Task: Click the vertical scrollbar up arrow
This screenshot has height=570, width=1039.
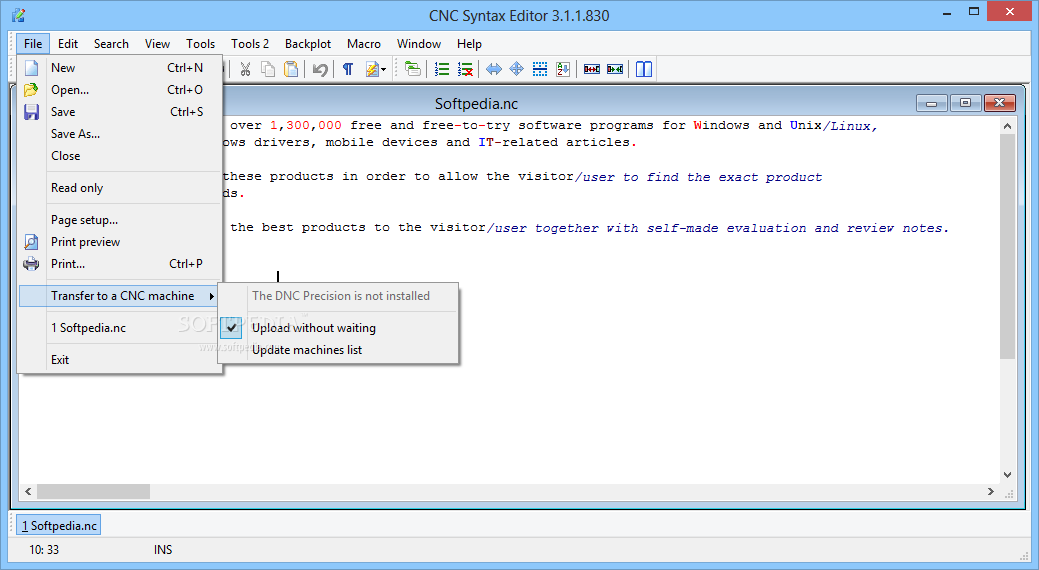Action: [x=1007, y=126]
